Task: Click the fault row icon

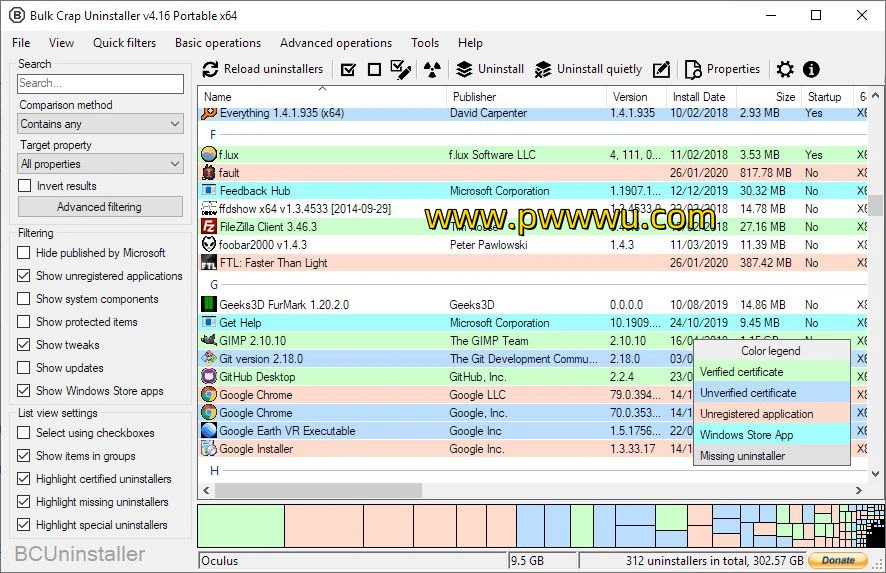Action: pos(209,172)
